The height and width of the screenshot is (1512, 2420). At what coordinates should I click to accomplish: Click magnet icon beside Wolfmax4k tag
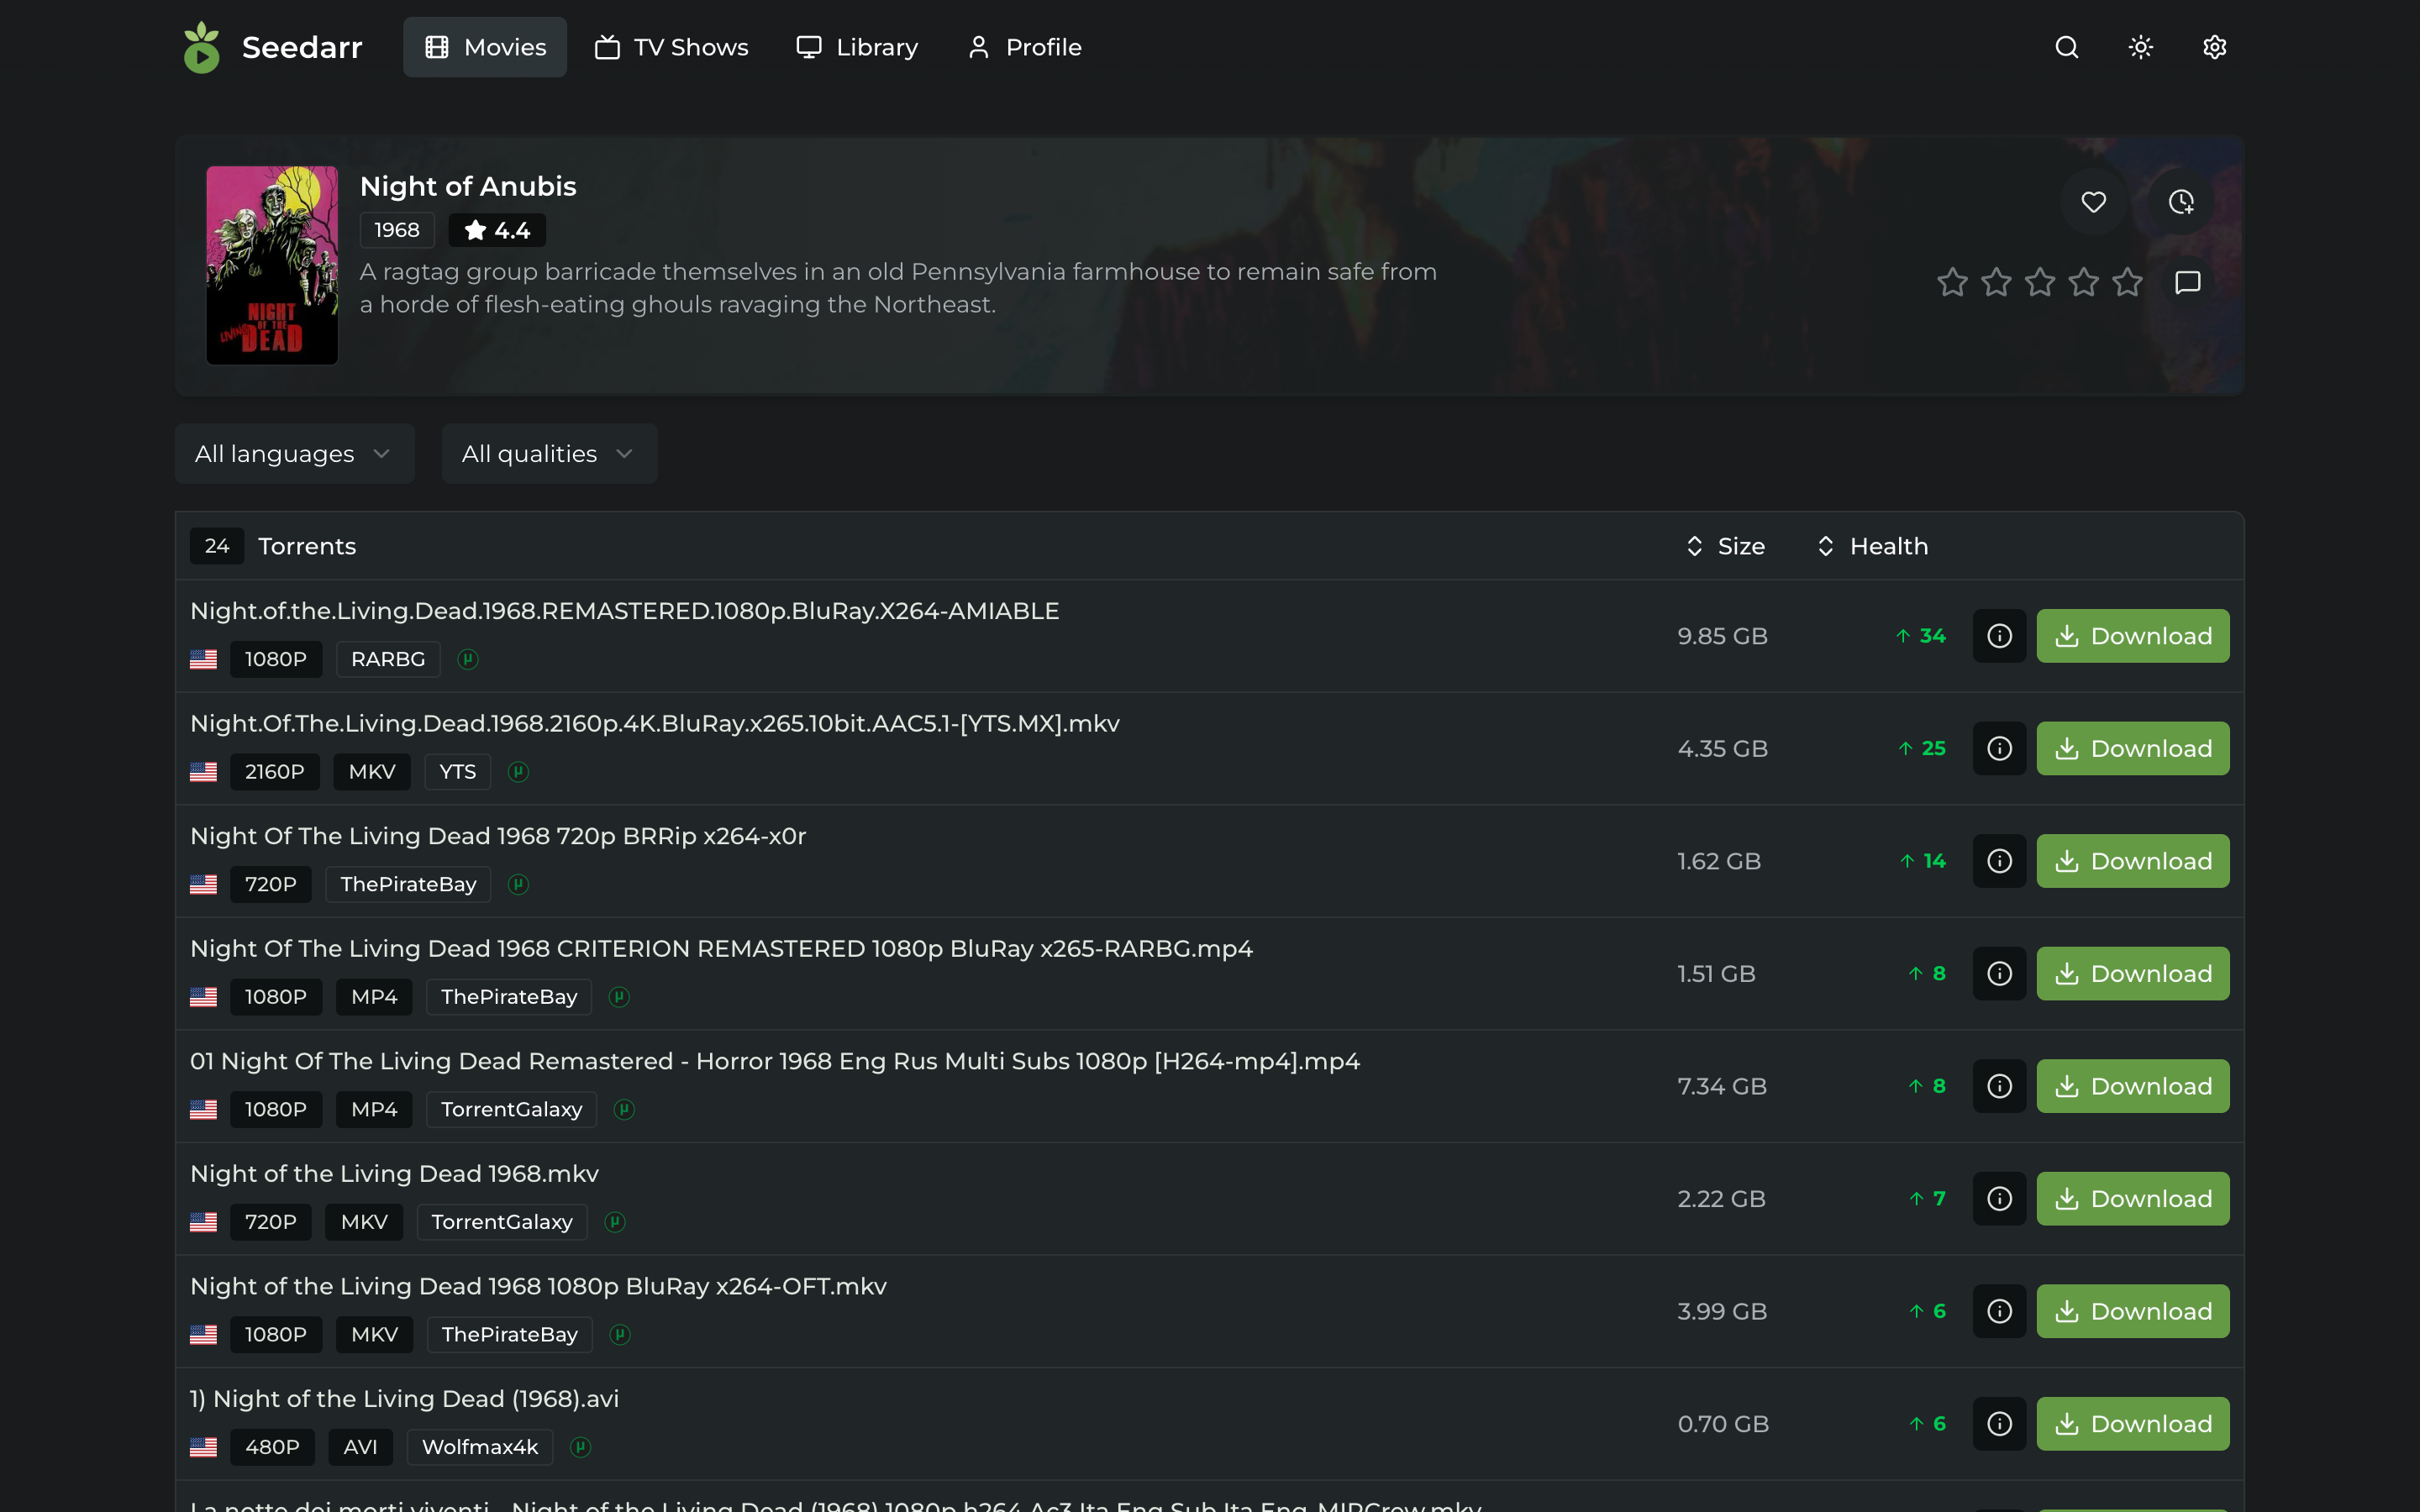click(580, 1447)
